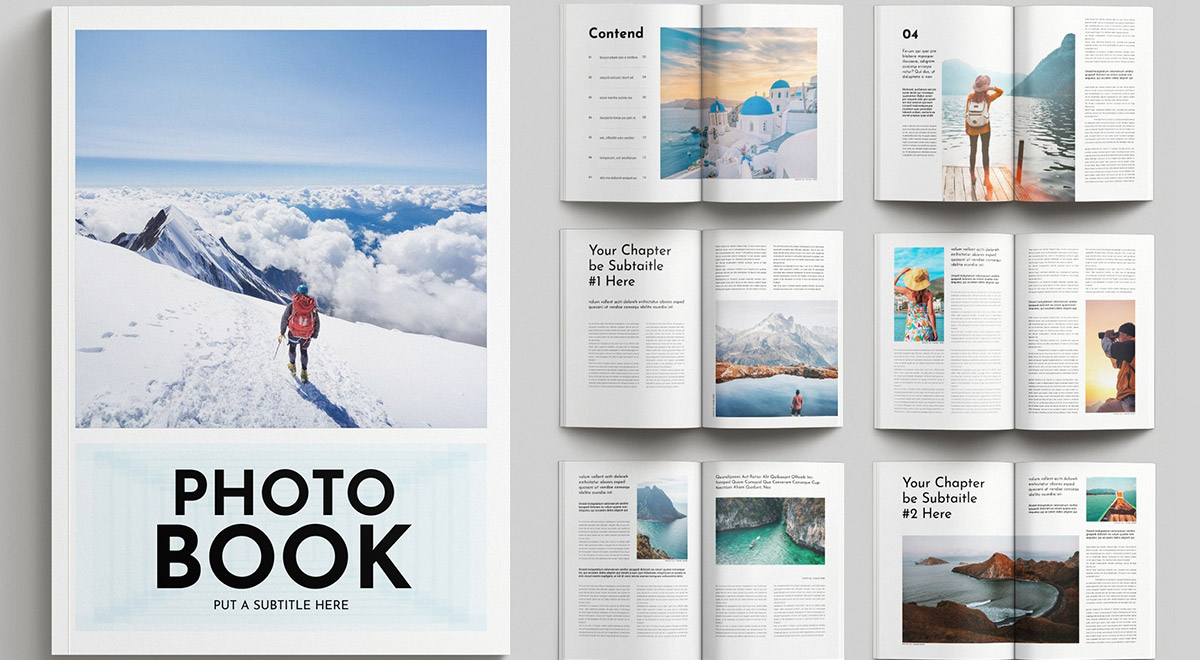Click the Subtaitle #1 chapter heading
The height and width of the screenshot is (660, 1200).
pyautogui.click(x=630, y=266)
